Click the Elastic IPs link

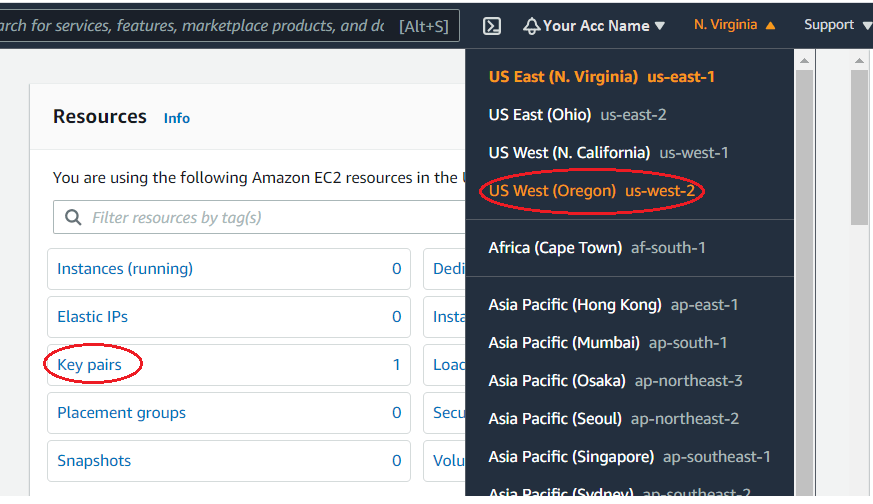[92, 317]
